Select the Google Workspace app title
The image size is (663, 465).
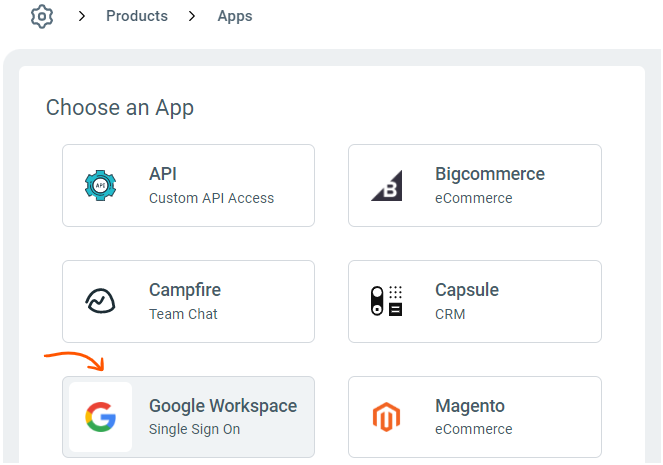point(223,406)
